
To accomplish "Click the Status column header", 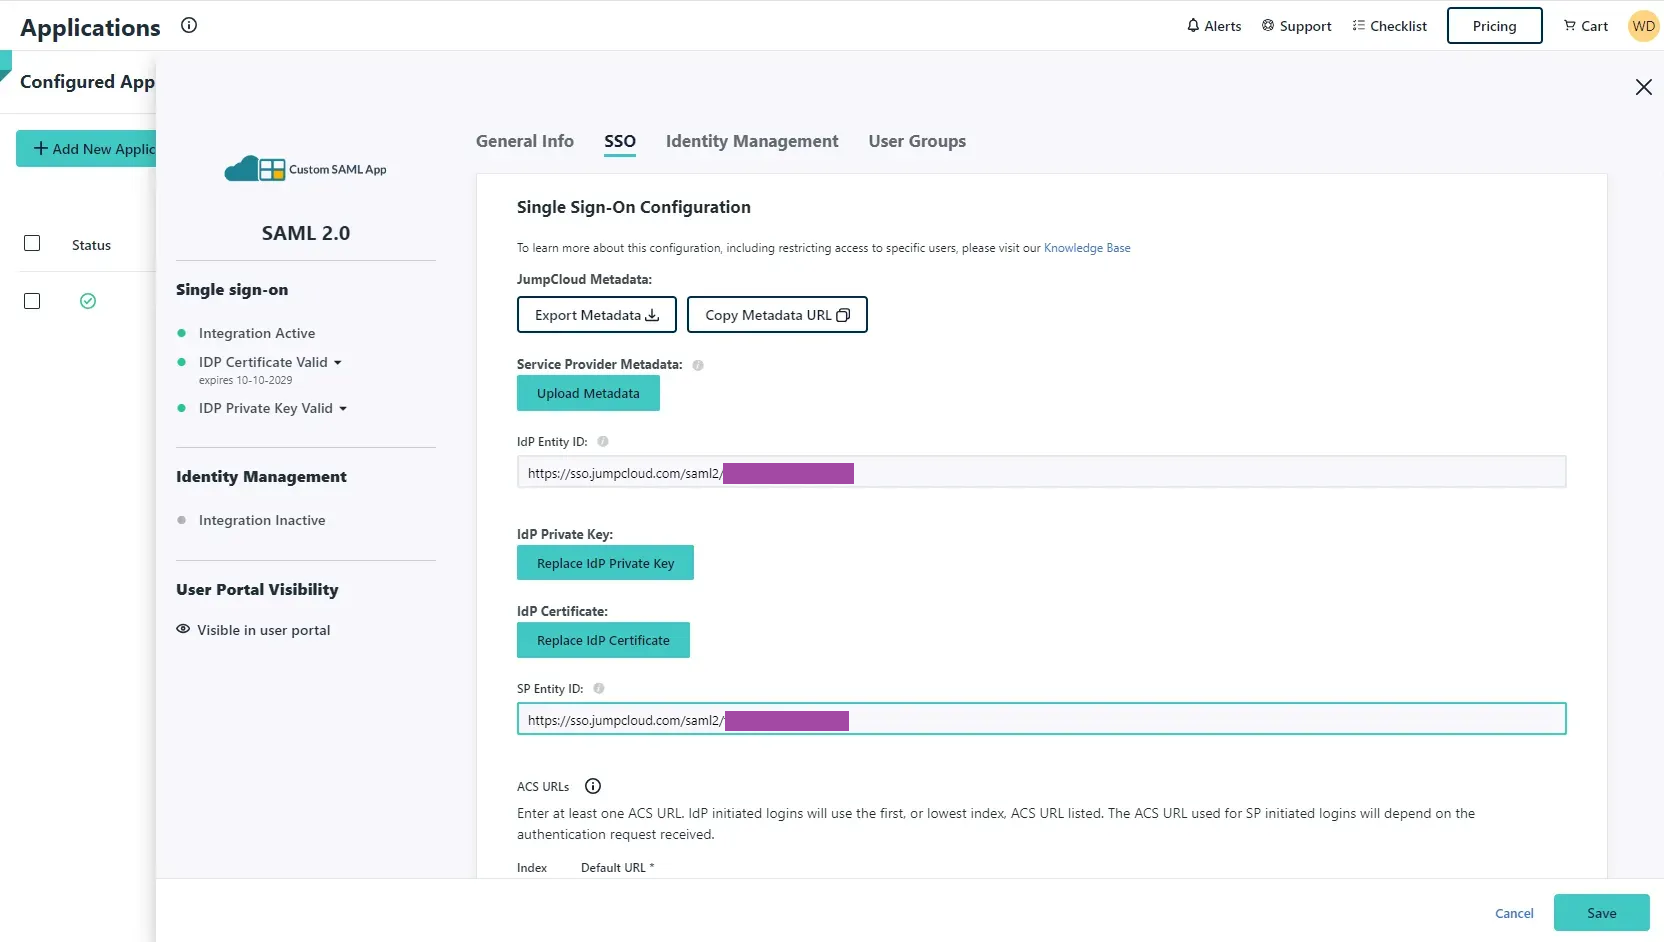I will (x=91, y=245).
